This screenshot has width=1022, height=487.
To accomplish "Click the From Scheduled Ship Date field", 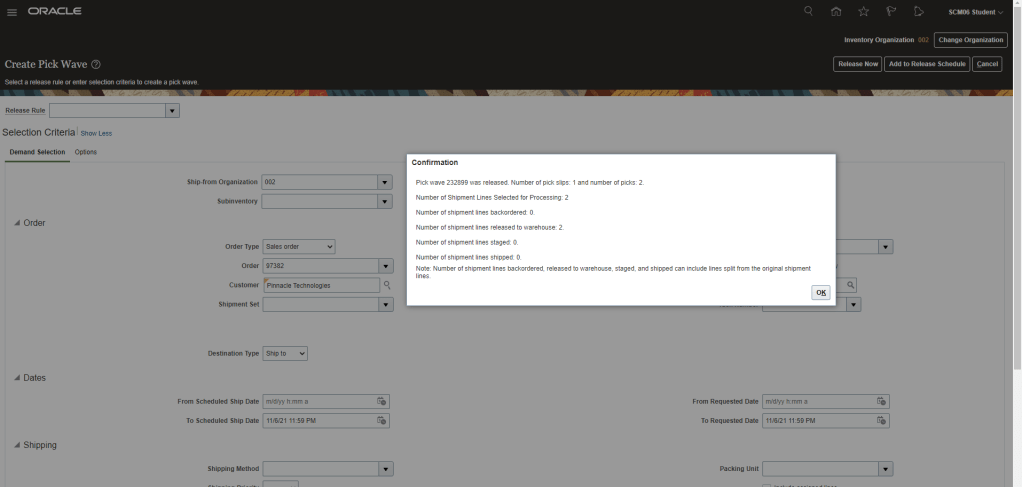I will pos(318,401).
